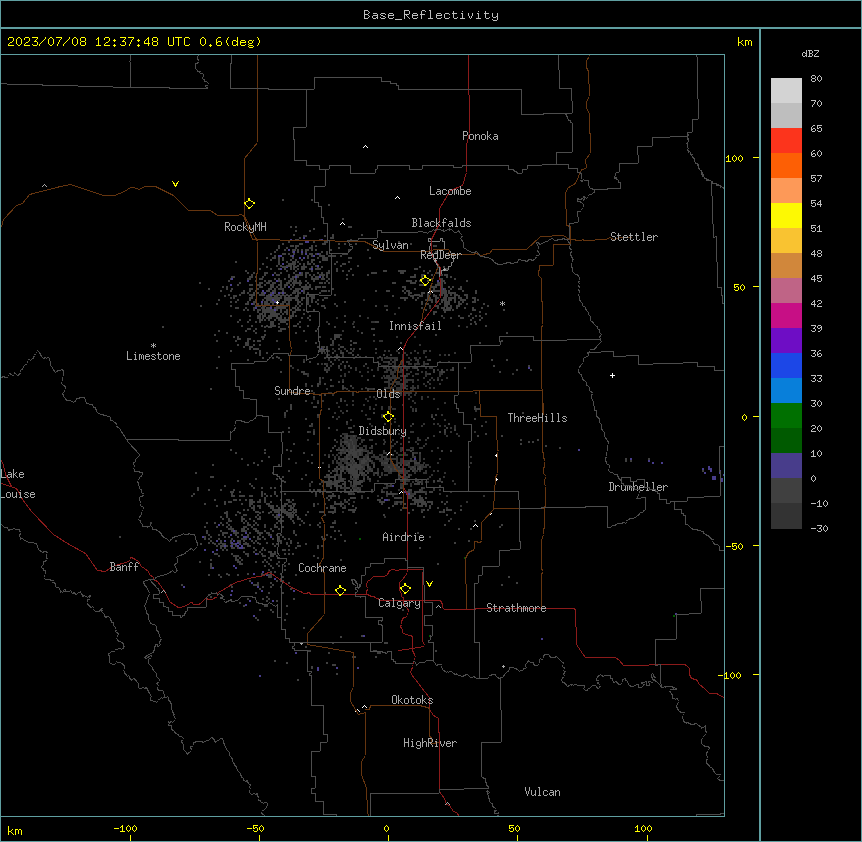This screenshot has width=862, height=842.
Task: Pick the pink 45 dBZ legend swatch
Action: (x=786, y=290)
